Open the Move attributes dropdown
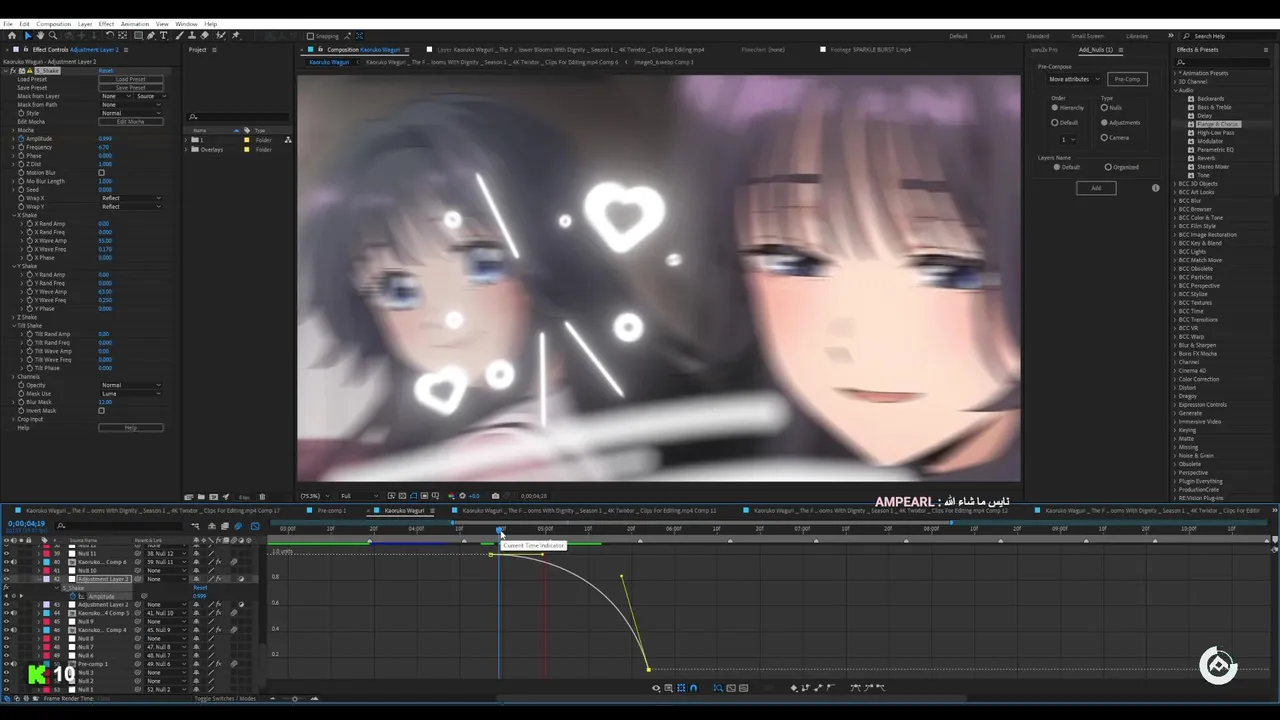 1073,79
